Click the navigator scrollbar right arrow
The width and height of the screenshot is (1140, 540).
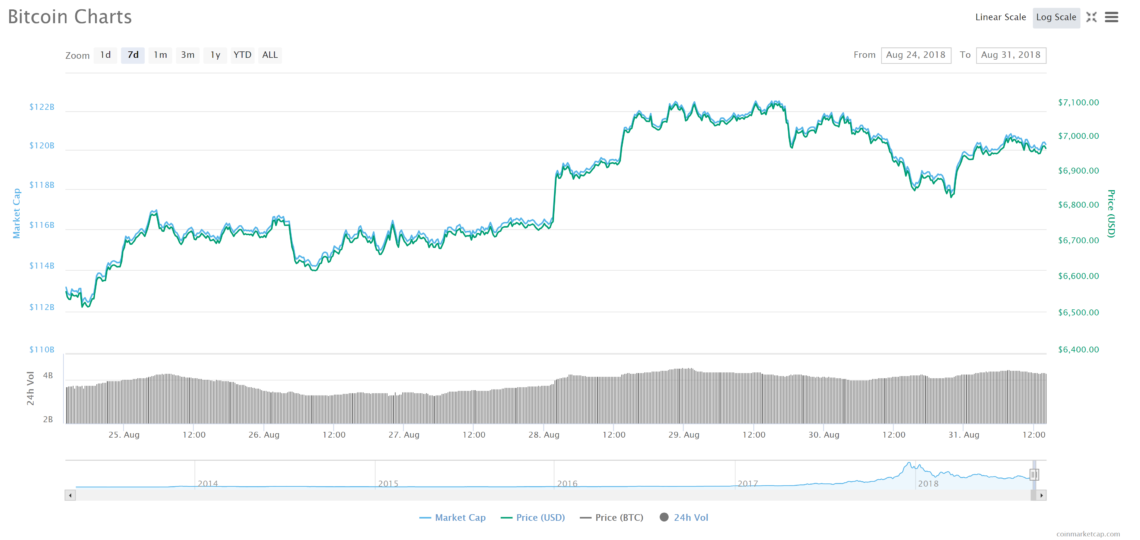pyautogui.click(x=1041, y=495)
